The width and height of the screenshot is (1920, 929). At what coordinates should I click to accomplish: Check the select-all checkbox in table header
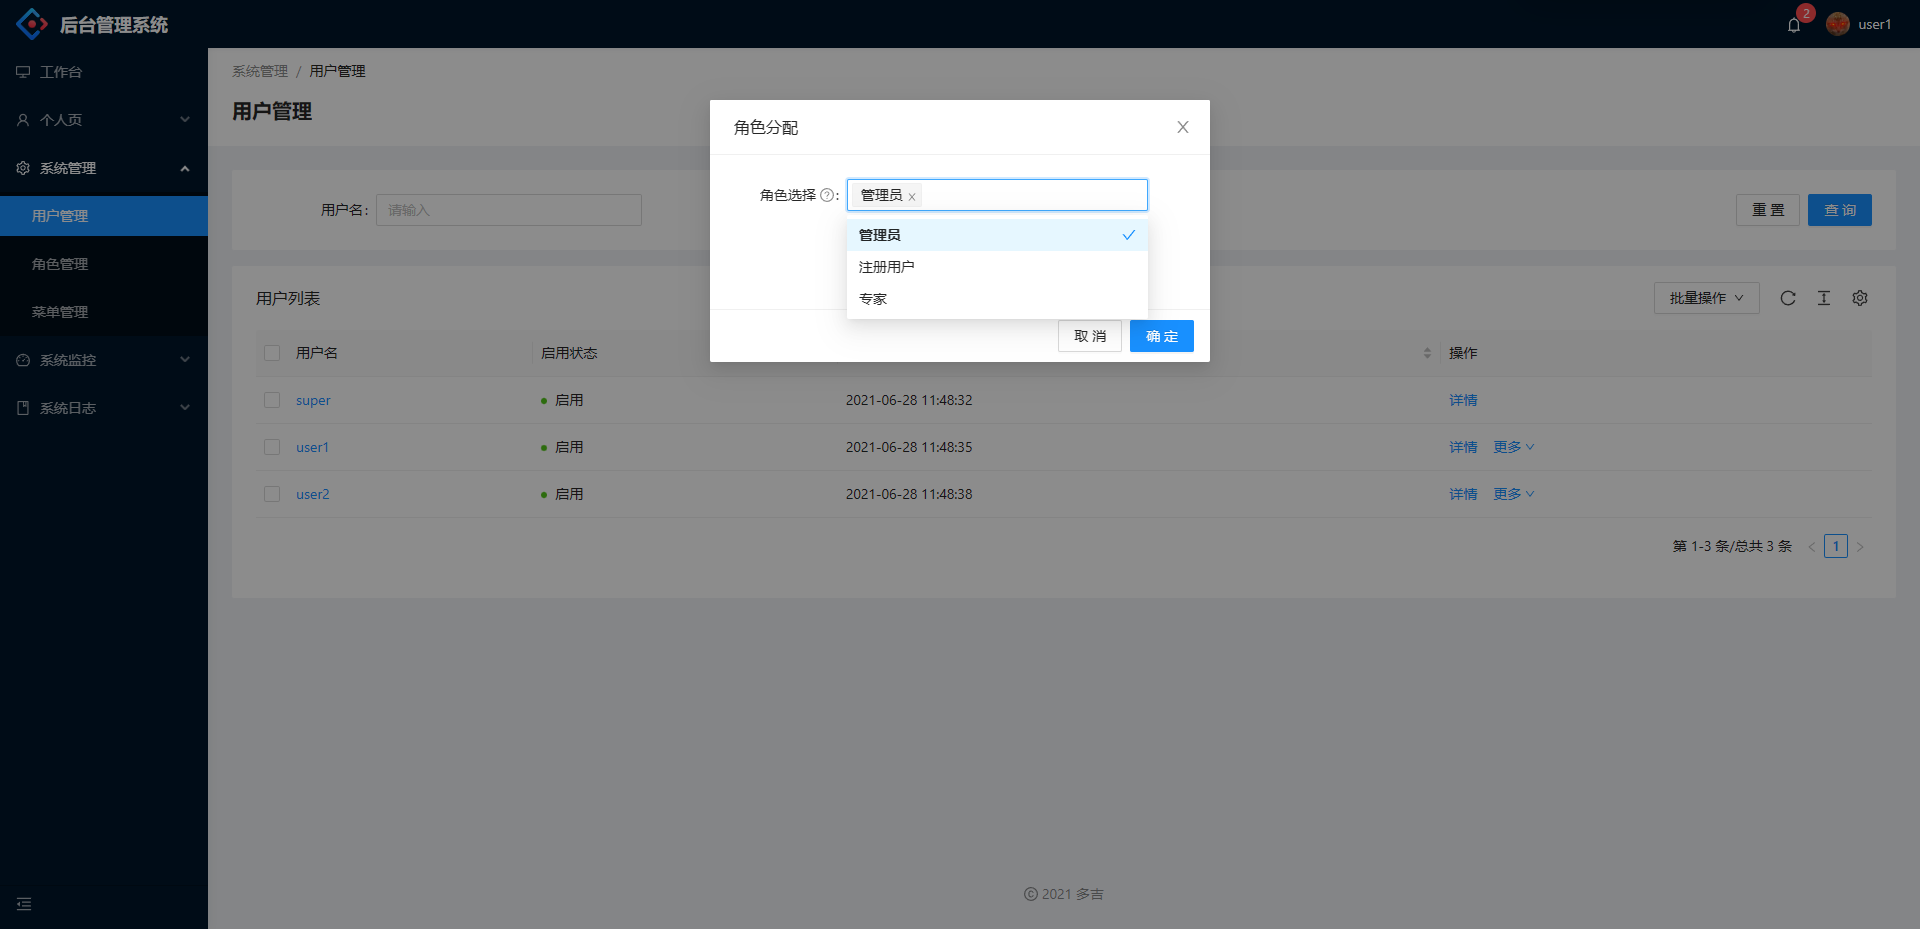[271, 353]
